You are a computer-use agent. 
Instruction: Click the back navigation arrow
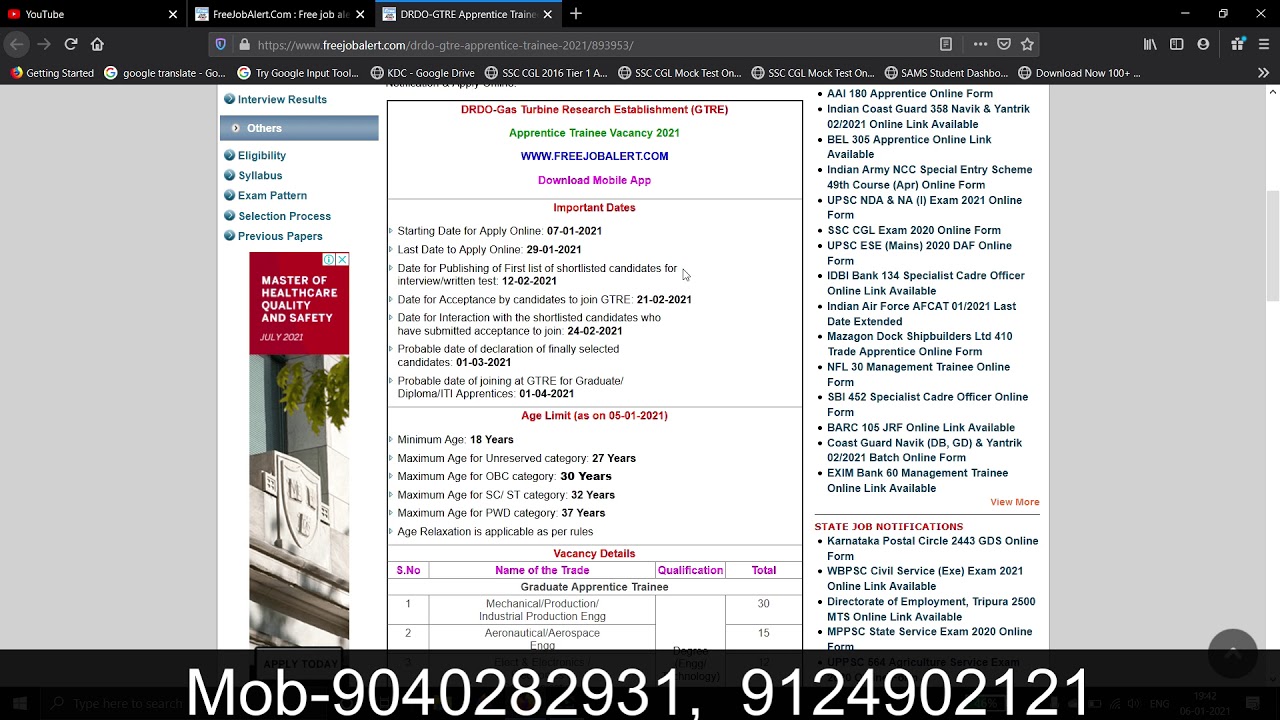[16, 44]
